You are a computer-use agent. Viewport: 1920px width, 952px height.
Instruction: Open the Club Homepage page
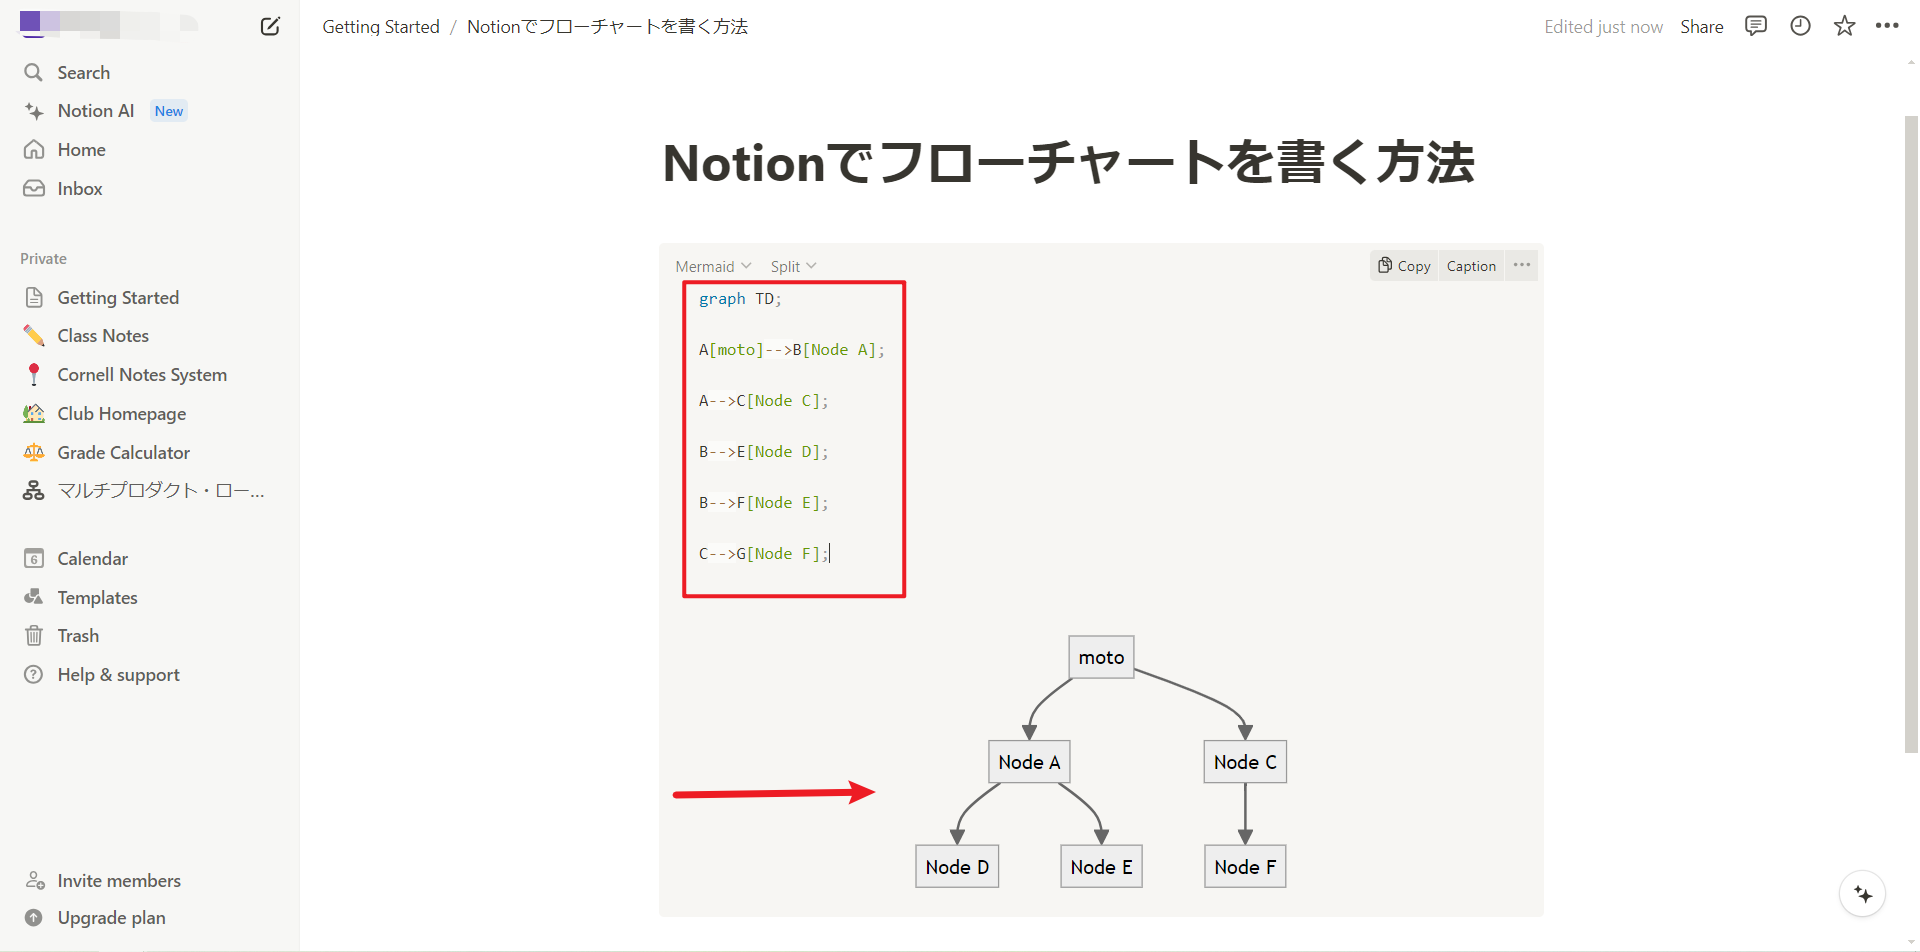pos(122,414)
